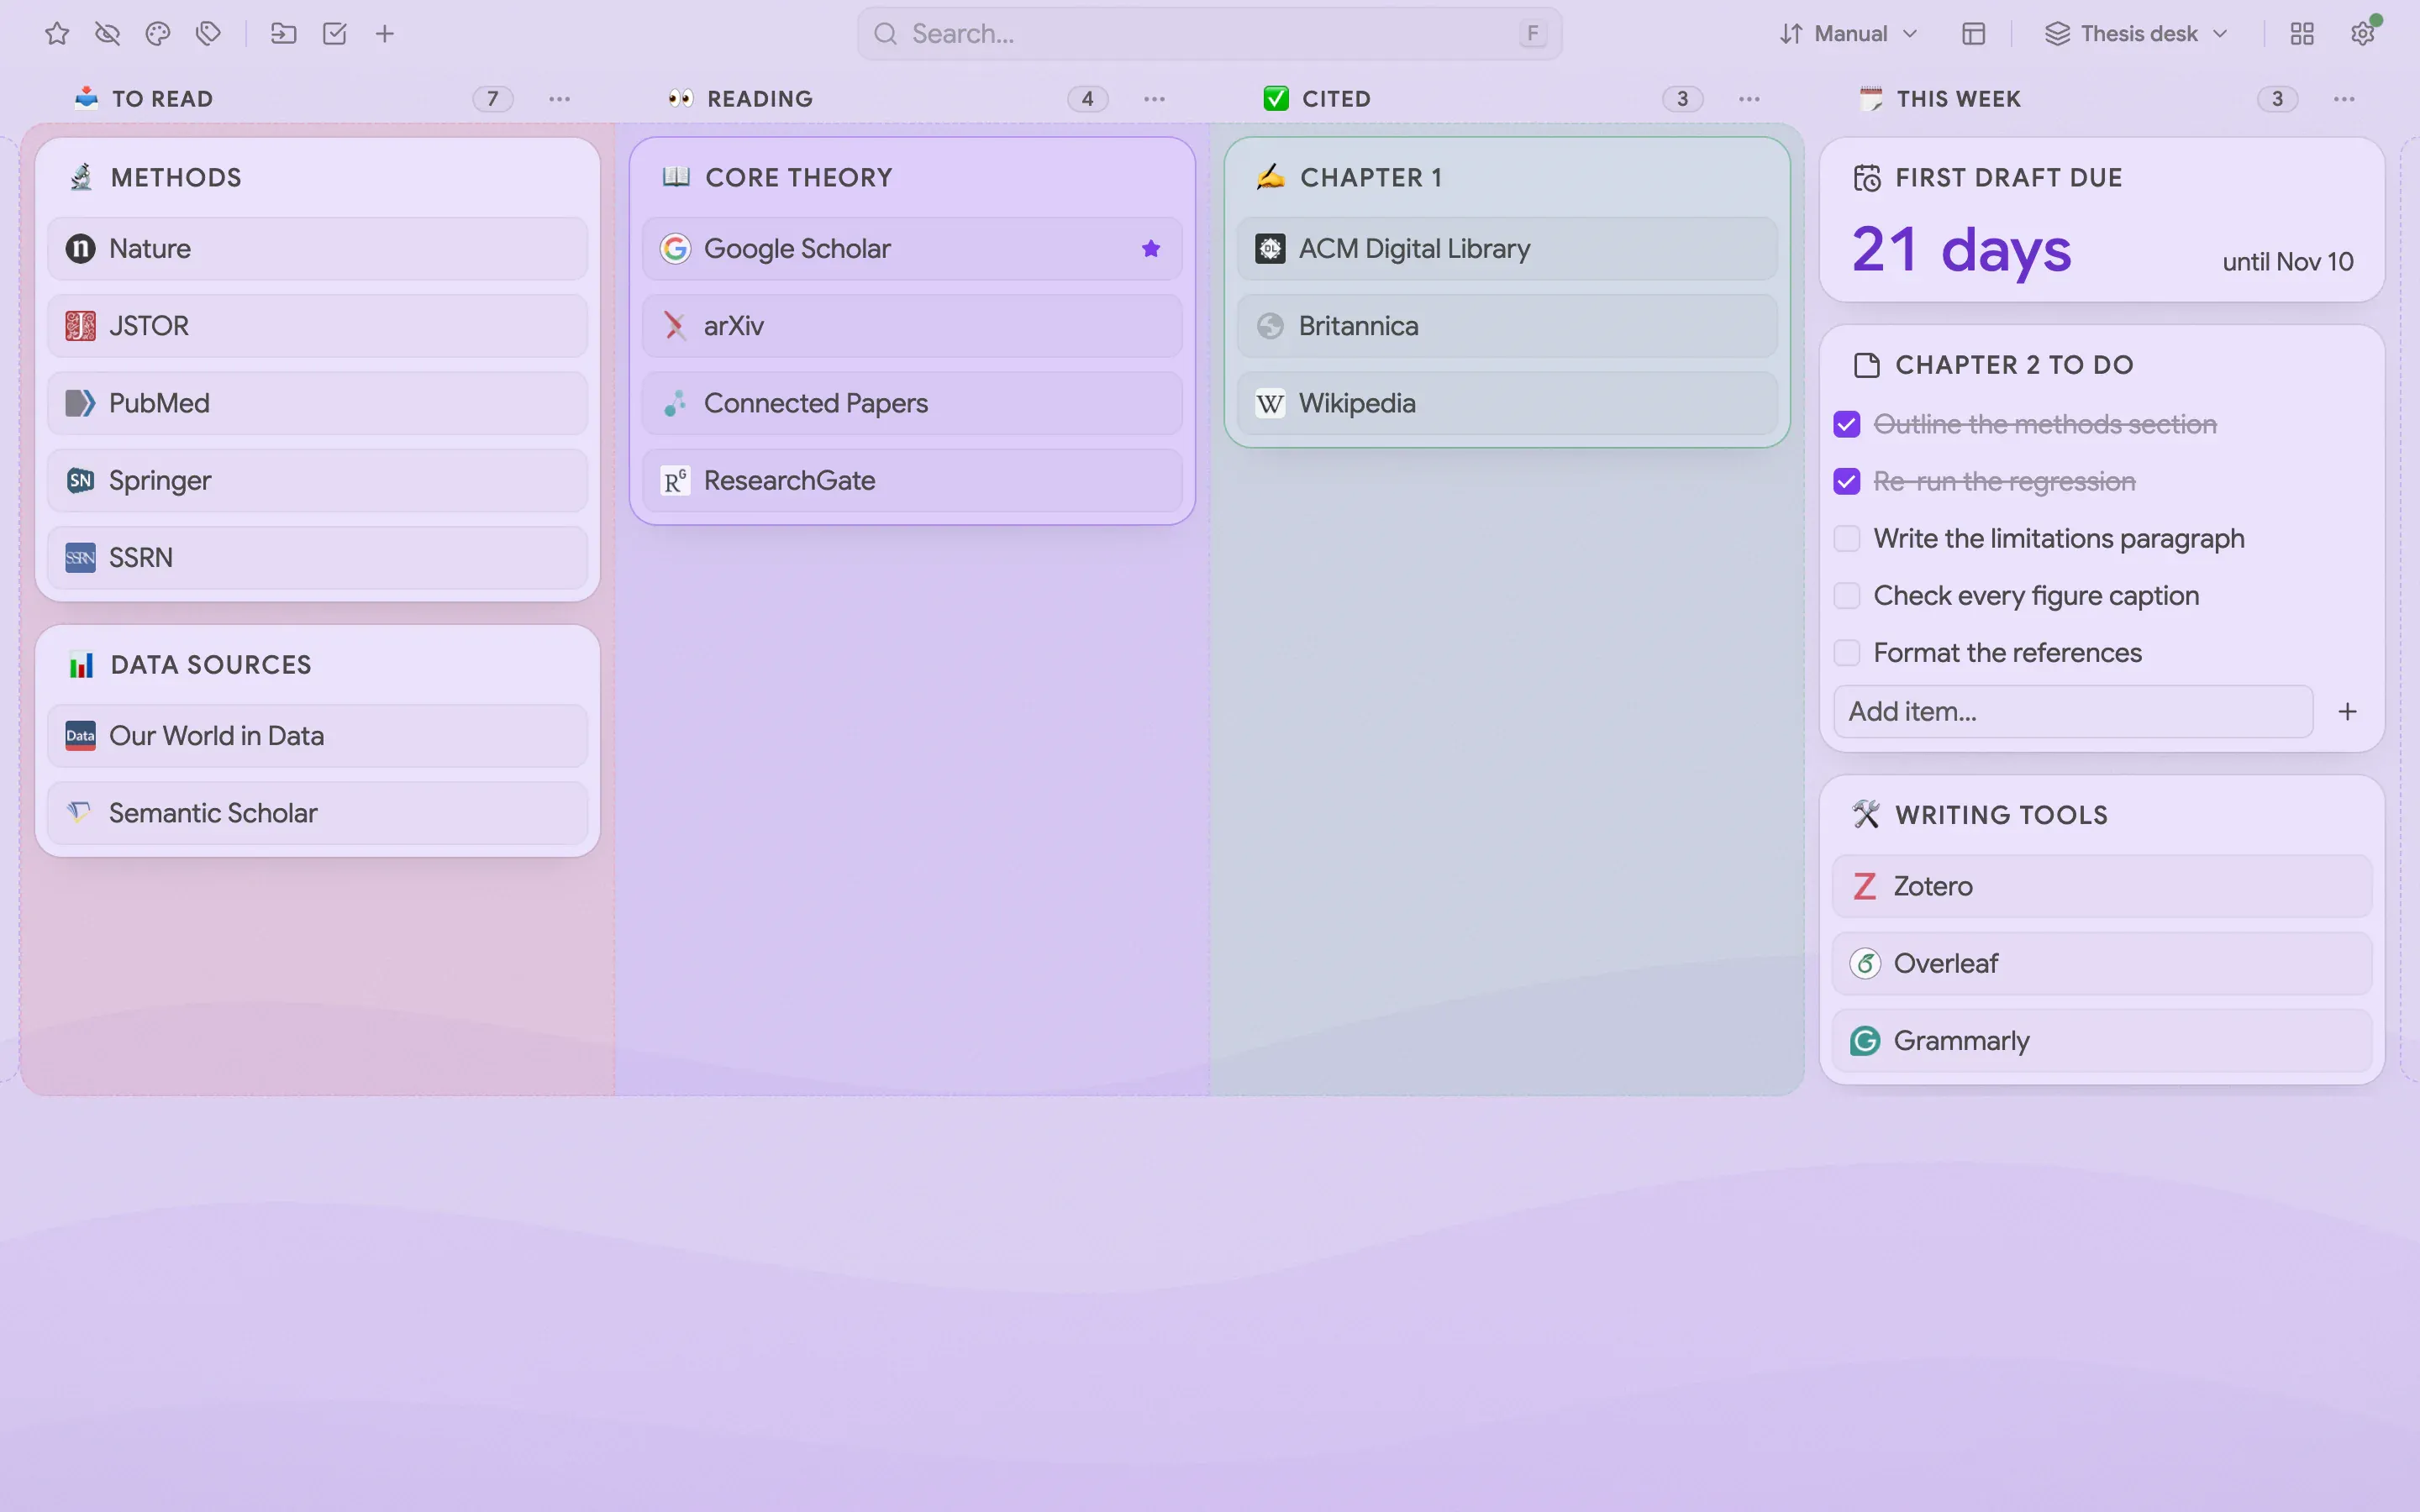Open ACM Digital Library bookmark
This screenshot has width=2420, height=1512.
pos(1507,249)
